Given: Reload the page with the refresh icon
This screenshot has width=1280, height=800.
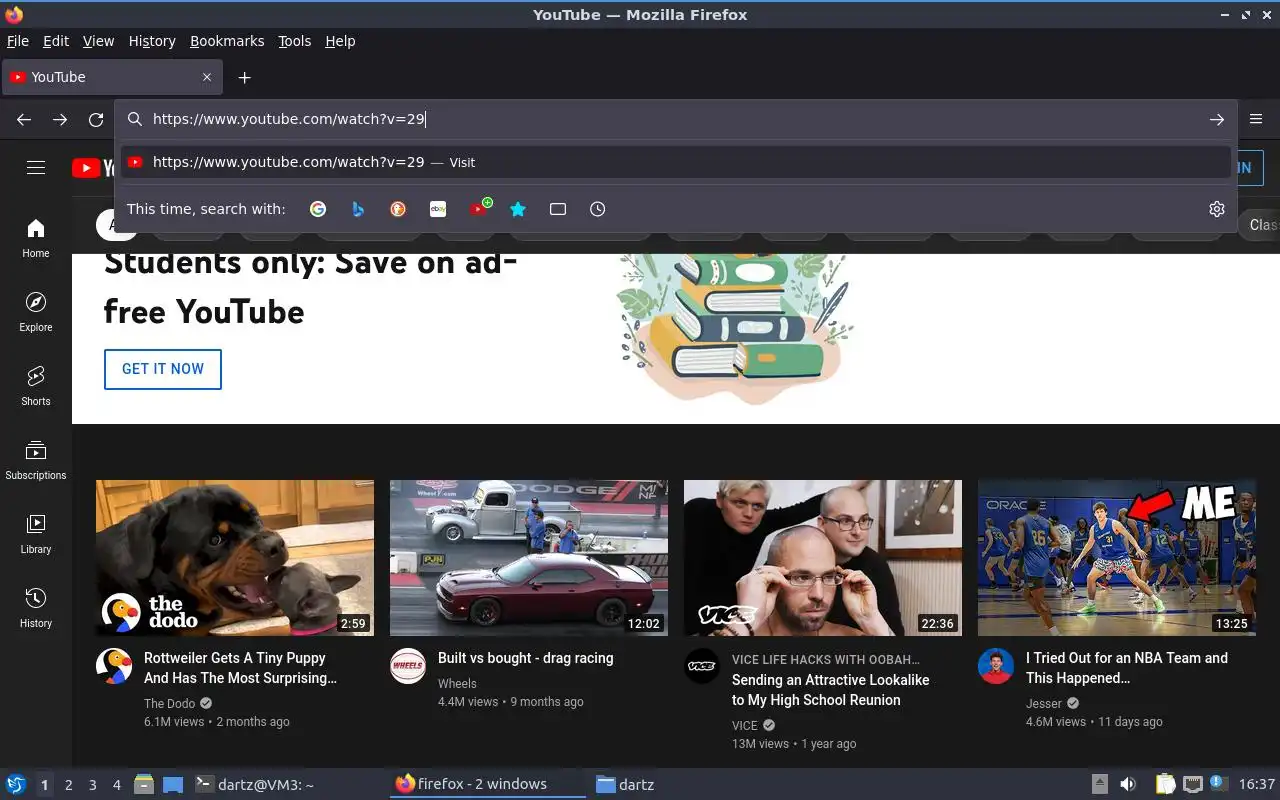Looking at the screenshot, I should click(x=96, y=119).
